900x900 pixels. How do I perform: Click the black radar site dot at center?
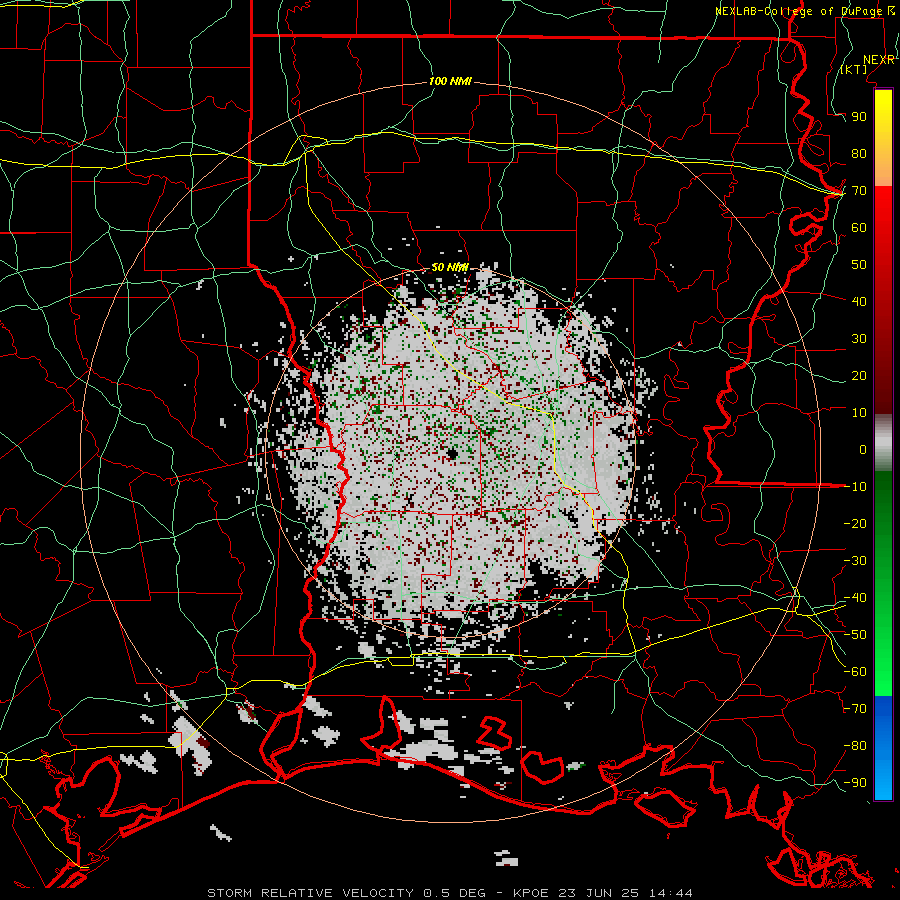[x=452, y=454]
